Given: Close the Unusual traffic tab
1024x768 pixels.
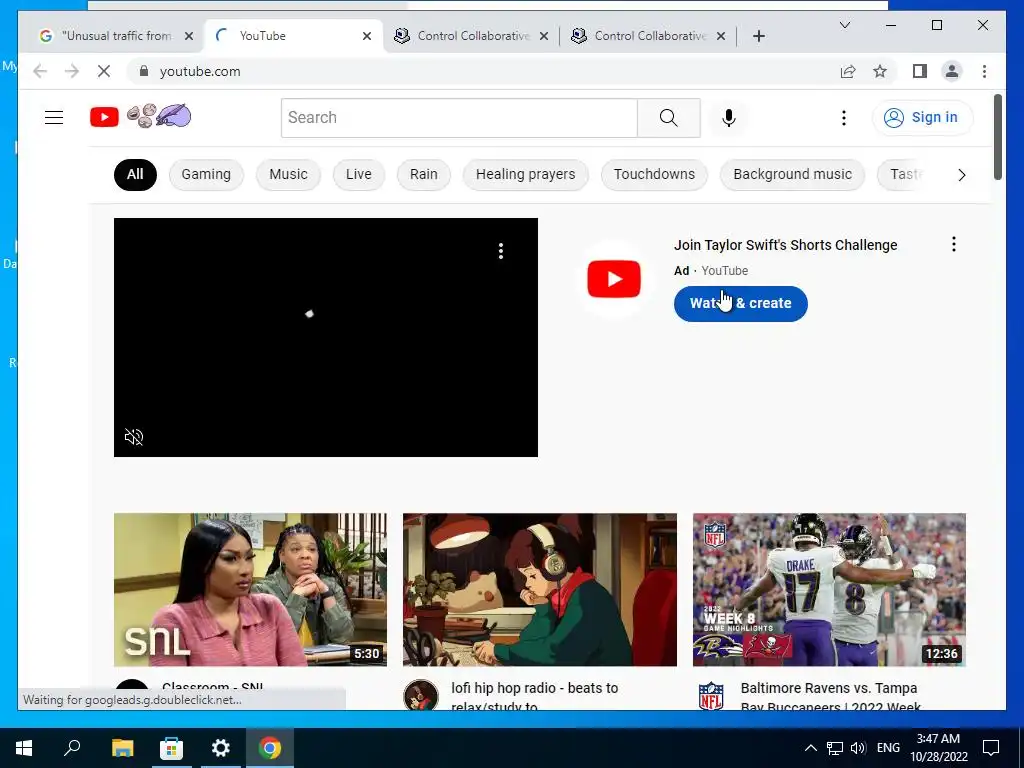Looking at the screenshot, I should click(x=189, y=36).
